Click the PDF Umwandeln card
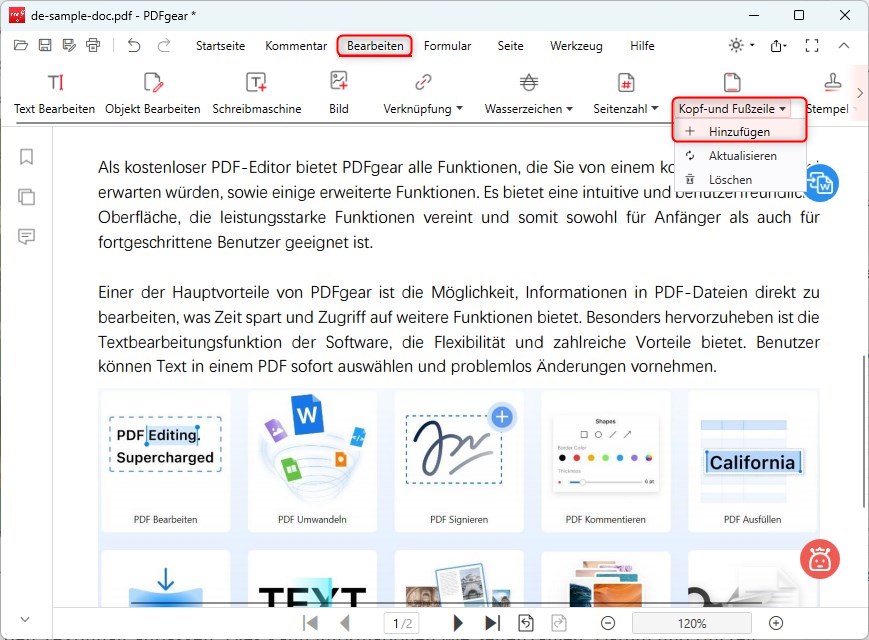The image size is (869, 640). tap(312, 461)
